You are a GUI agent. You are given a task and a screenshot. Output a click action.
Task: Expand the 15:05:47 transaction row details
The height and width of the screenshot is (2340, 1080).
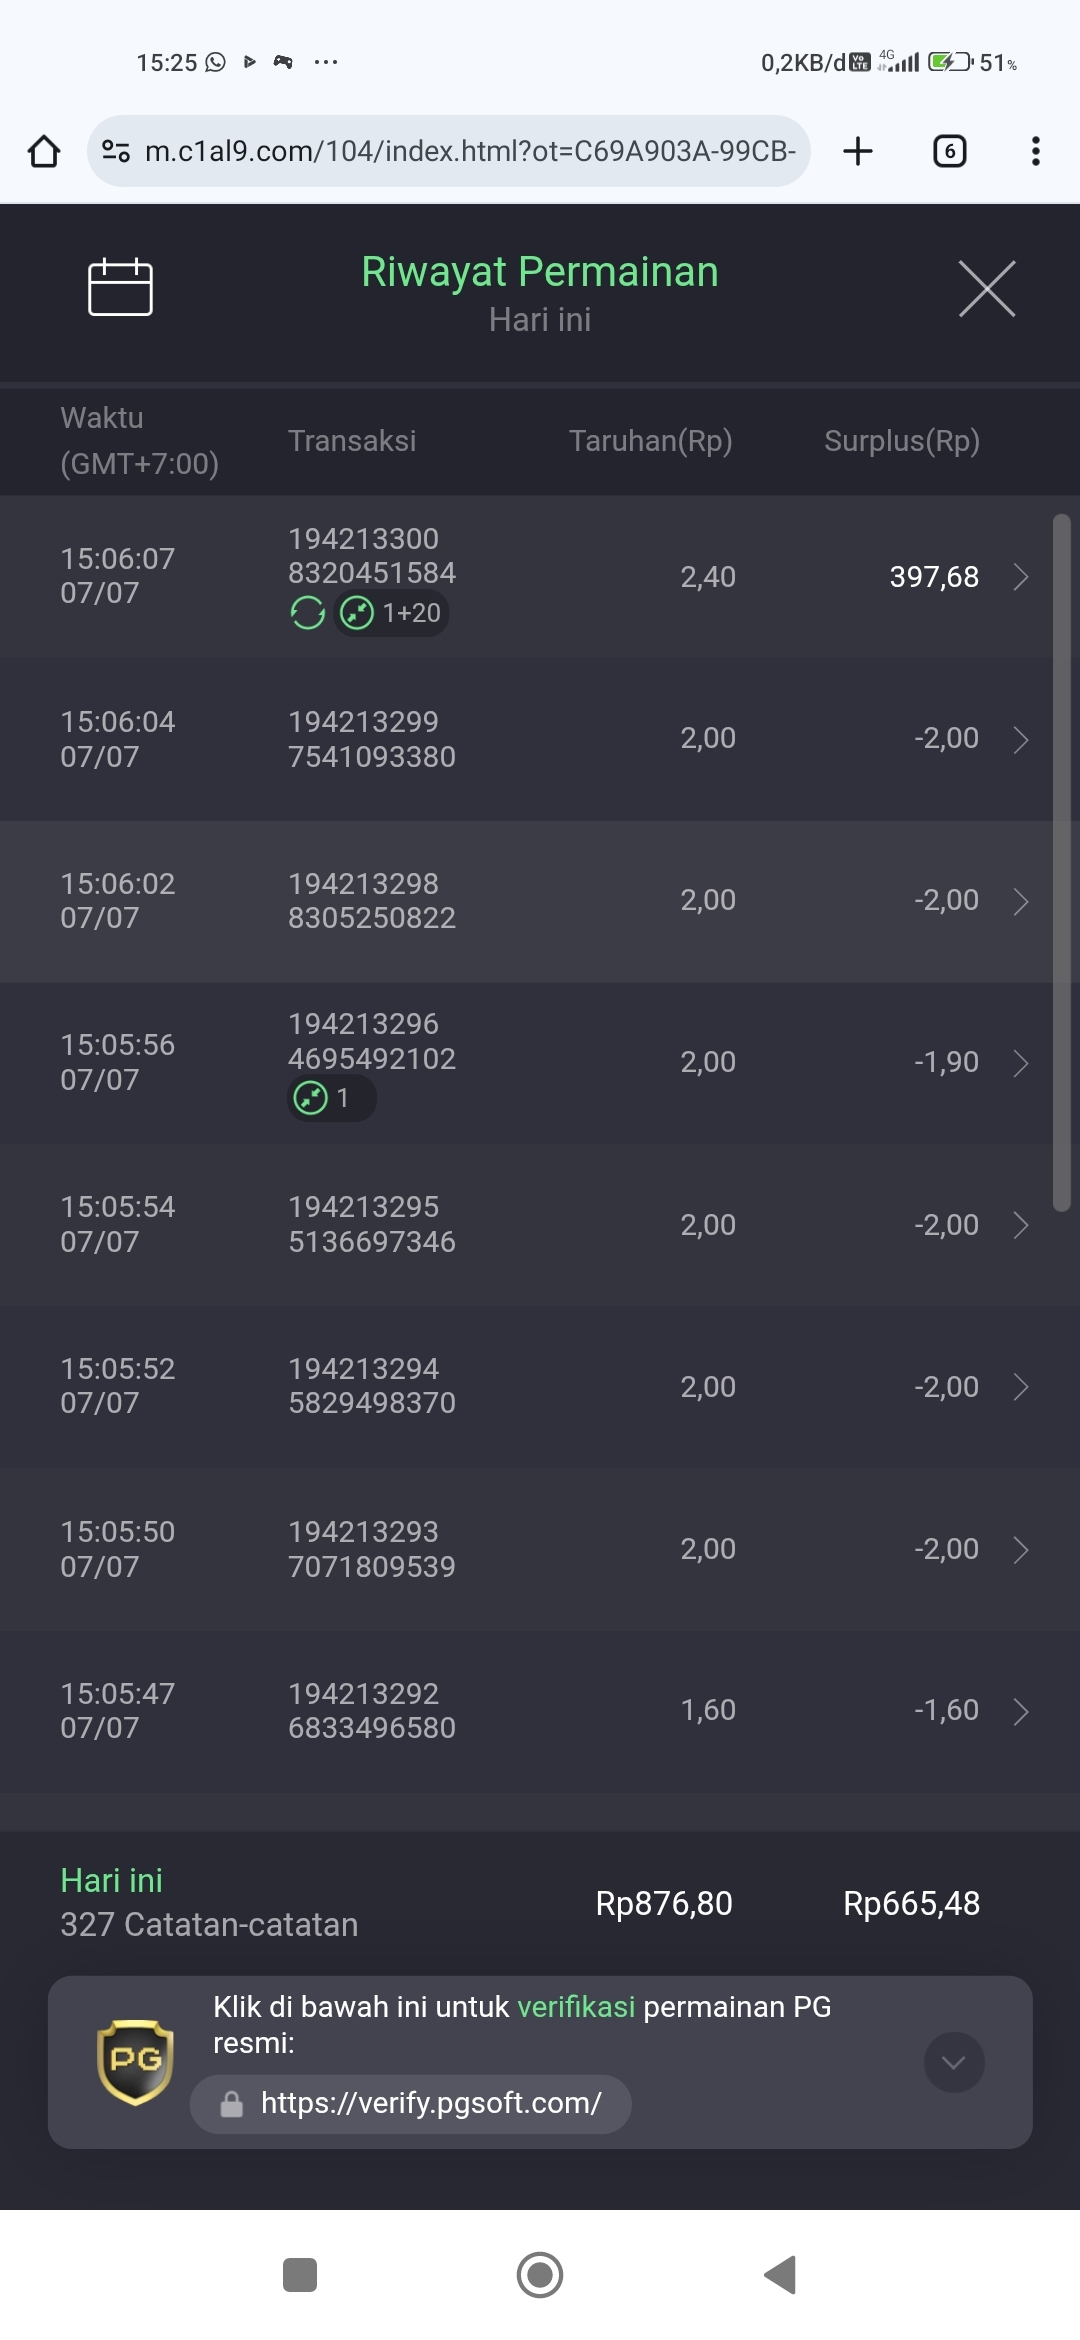pos(1020,1711)
